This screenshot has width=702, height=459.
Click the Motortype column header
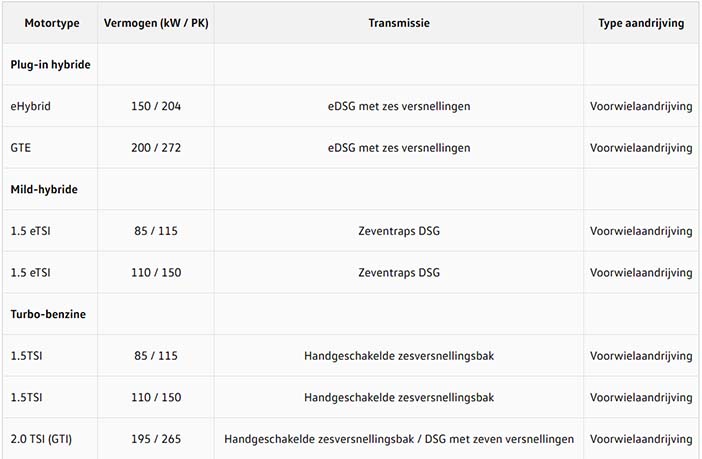point(52,23)
